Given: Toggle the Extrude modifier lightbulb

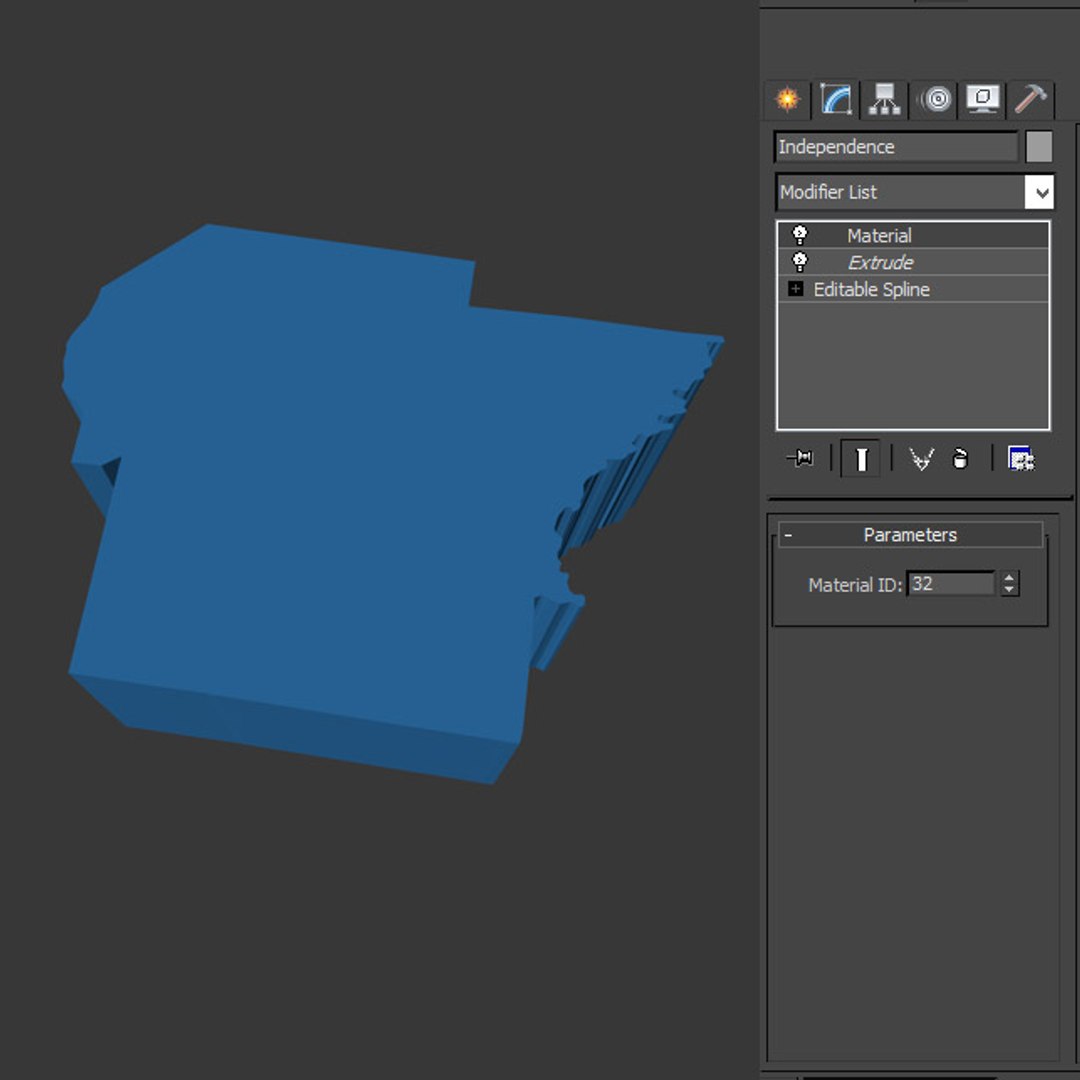Looking at the screenshot, I should (x=800, y=262).
